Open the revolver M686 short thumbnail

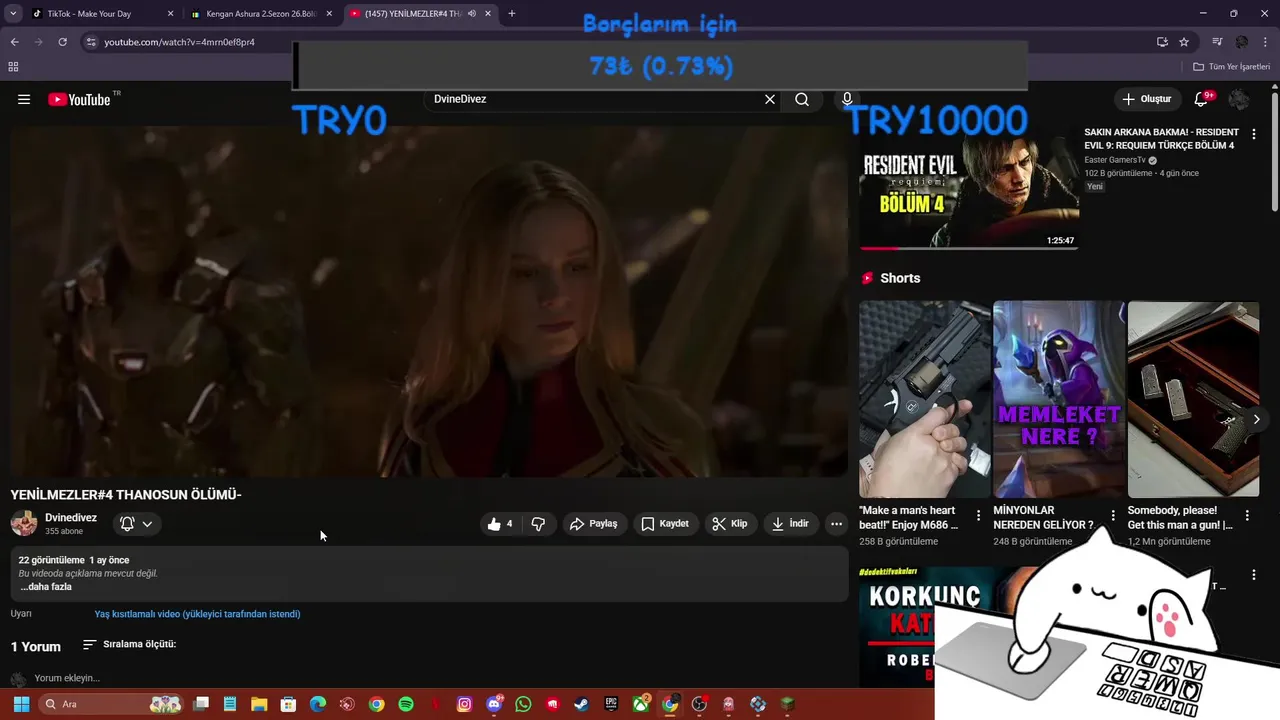tap(925, 399)
